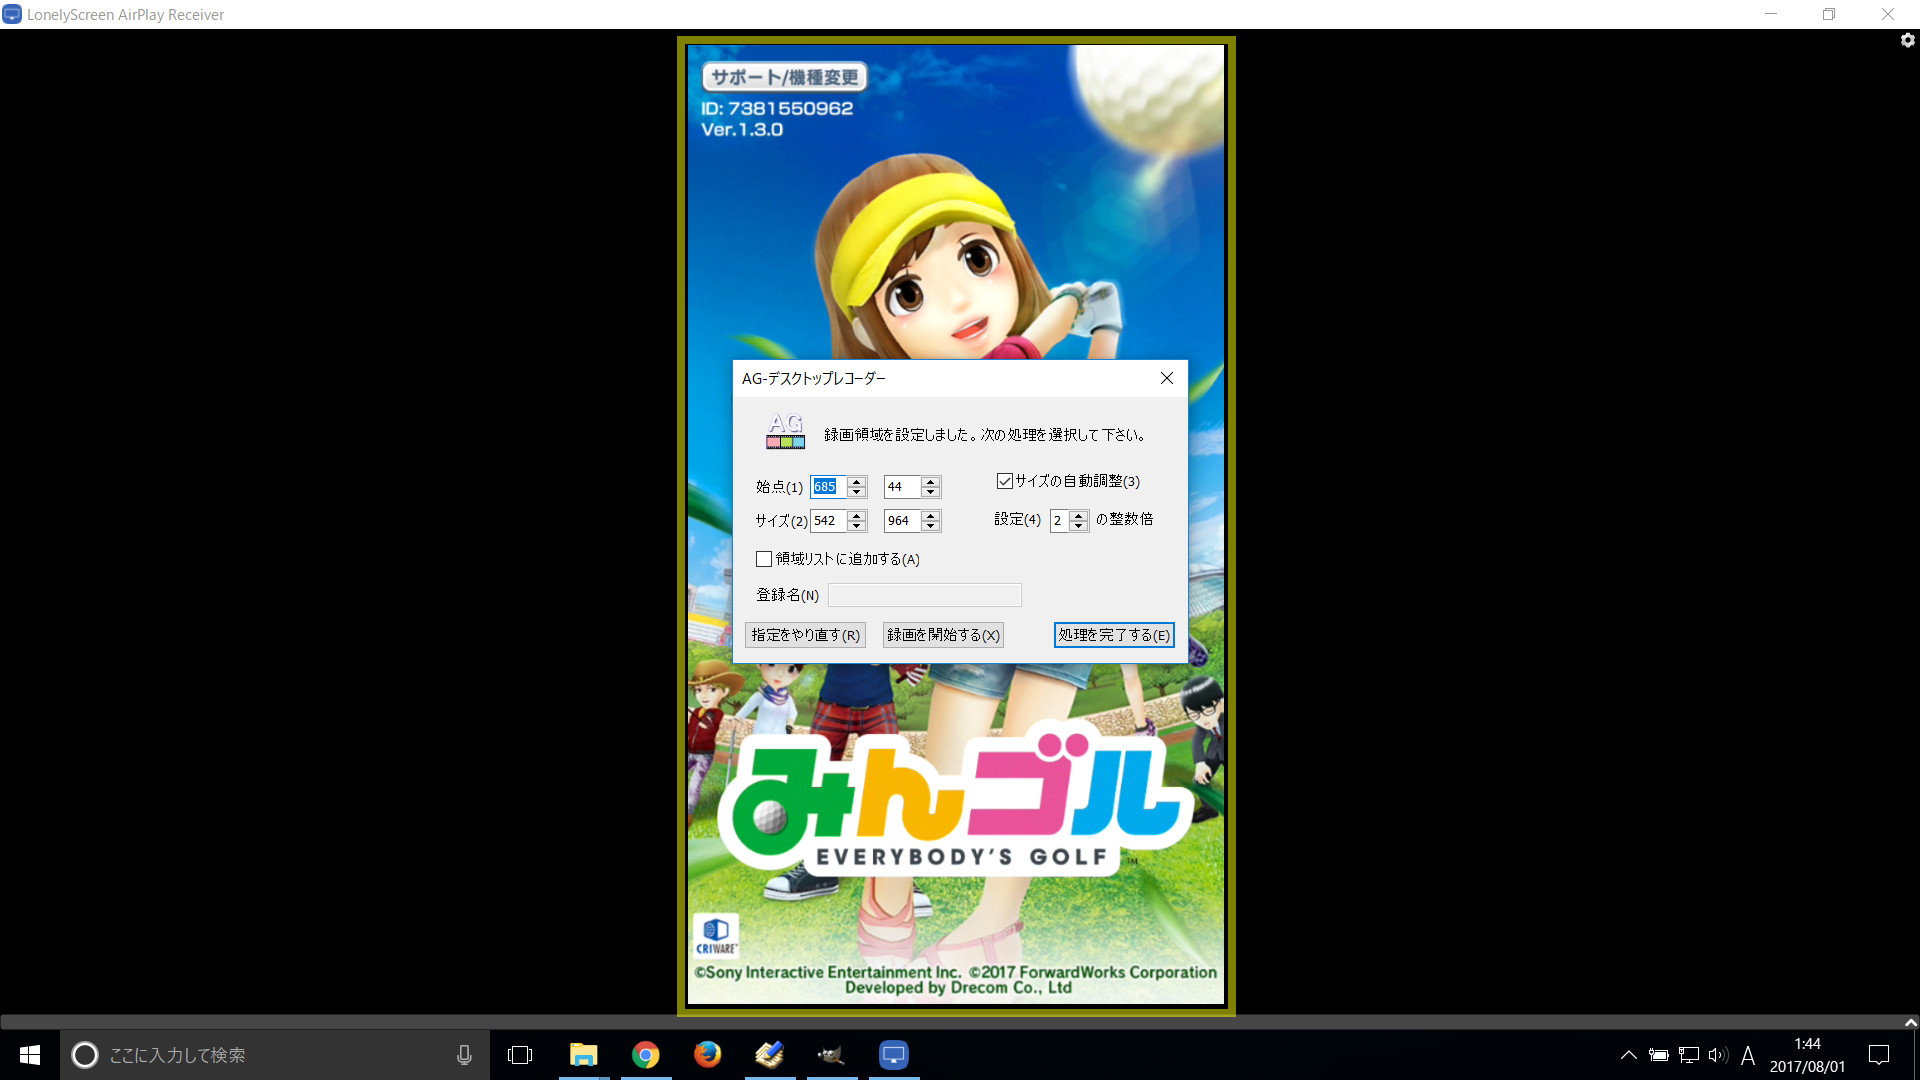
Task: Click the IME input mode A indicator
Action: coord(1748,1055)
